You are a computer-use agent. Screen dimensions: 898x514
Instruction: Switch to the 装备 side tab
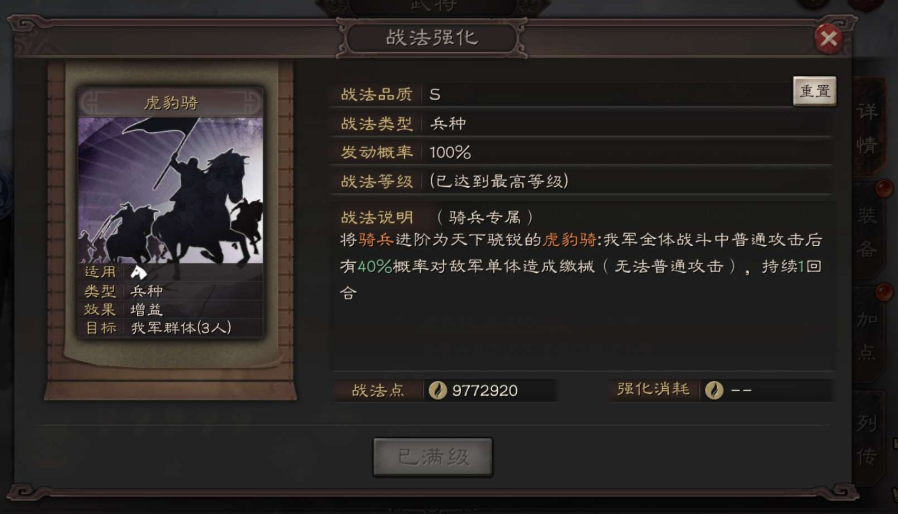(867, 232)
